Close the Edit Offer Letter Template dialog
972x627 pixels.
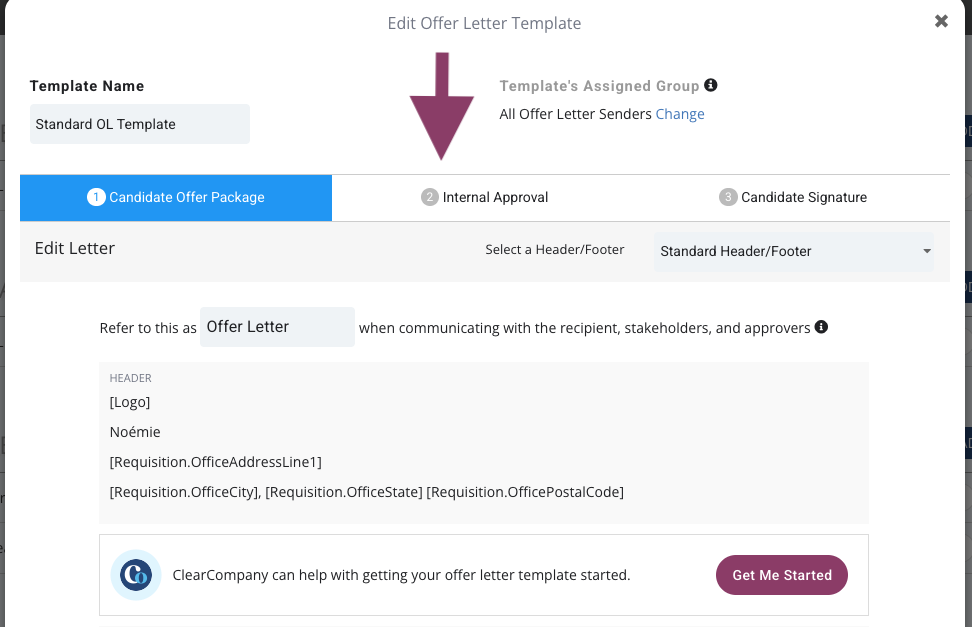click(x=941, y=22)
